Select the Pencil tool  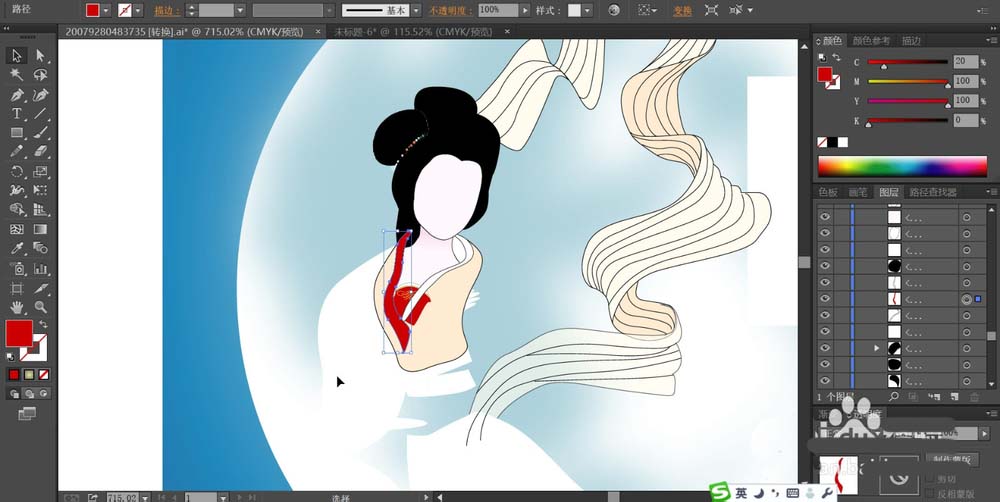pyautogui.click(x=17, y=152)
